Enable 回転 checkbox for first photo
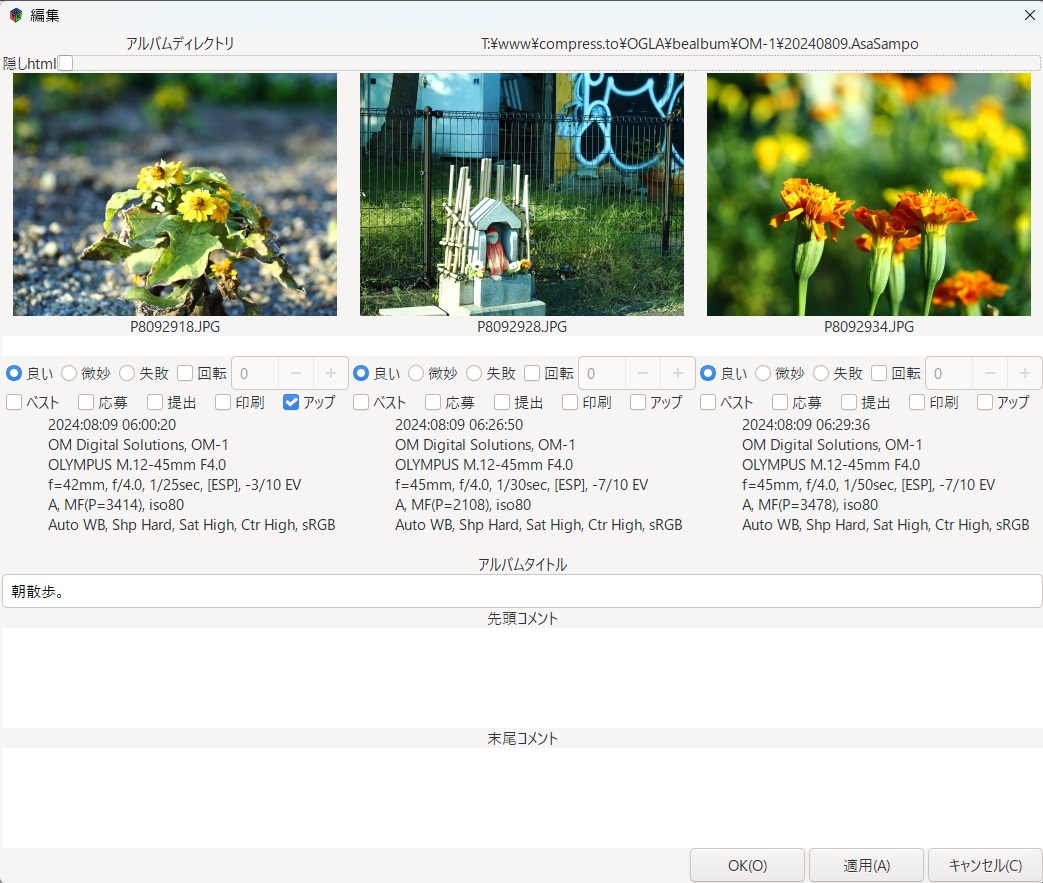The image size is (1043, 883). pos(185,373)
